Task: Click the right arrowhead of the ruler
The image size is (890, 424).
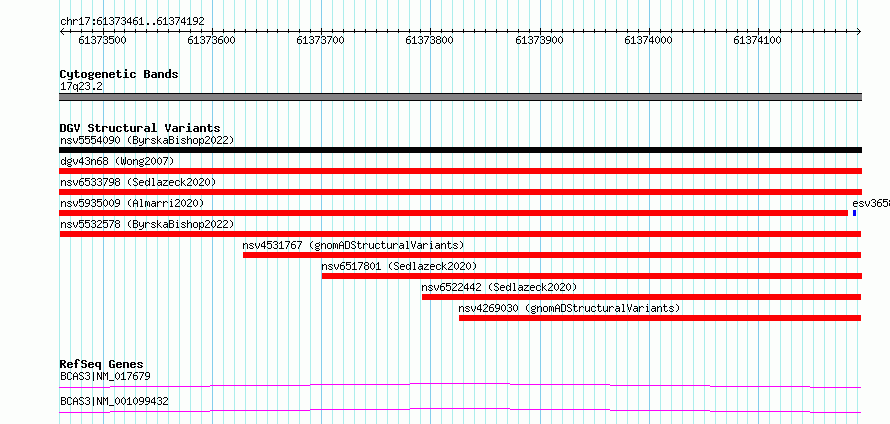Action: pyautogui.click(x=859, y=31)
